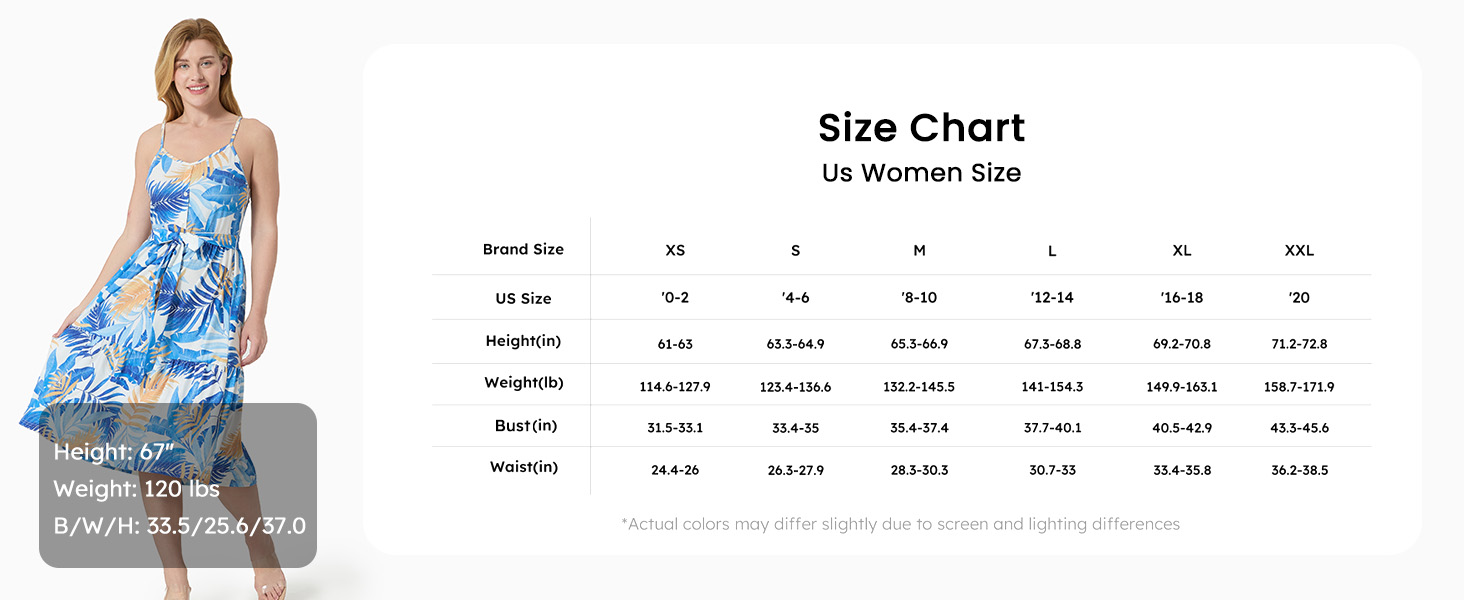
Task: Click the Waist(in) row label
Action: click(x=523, y=467)
